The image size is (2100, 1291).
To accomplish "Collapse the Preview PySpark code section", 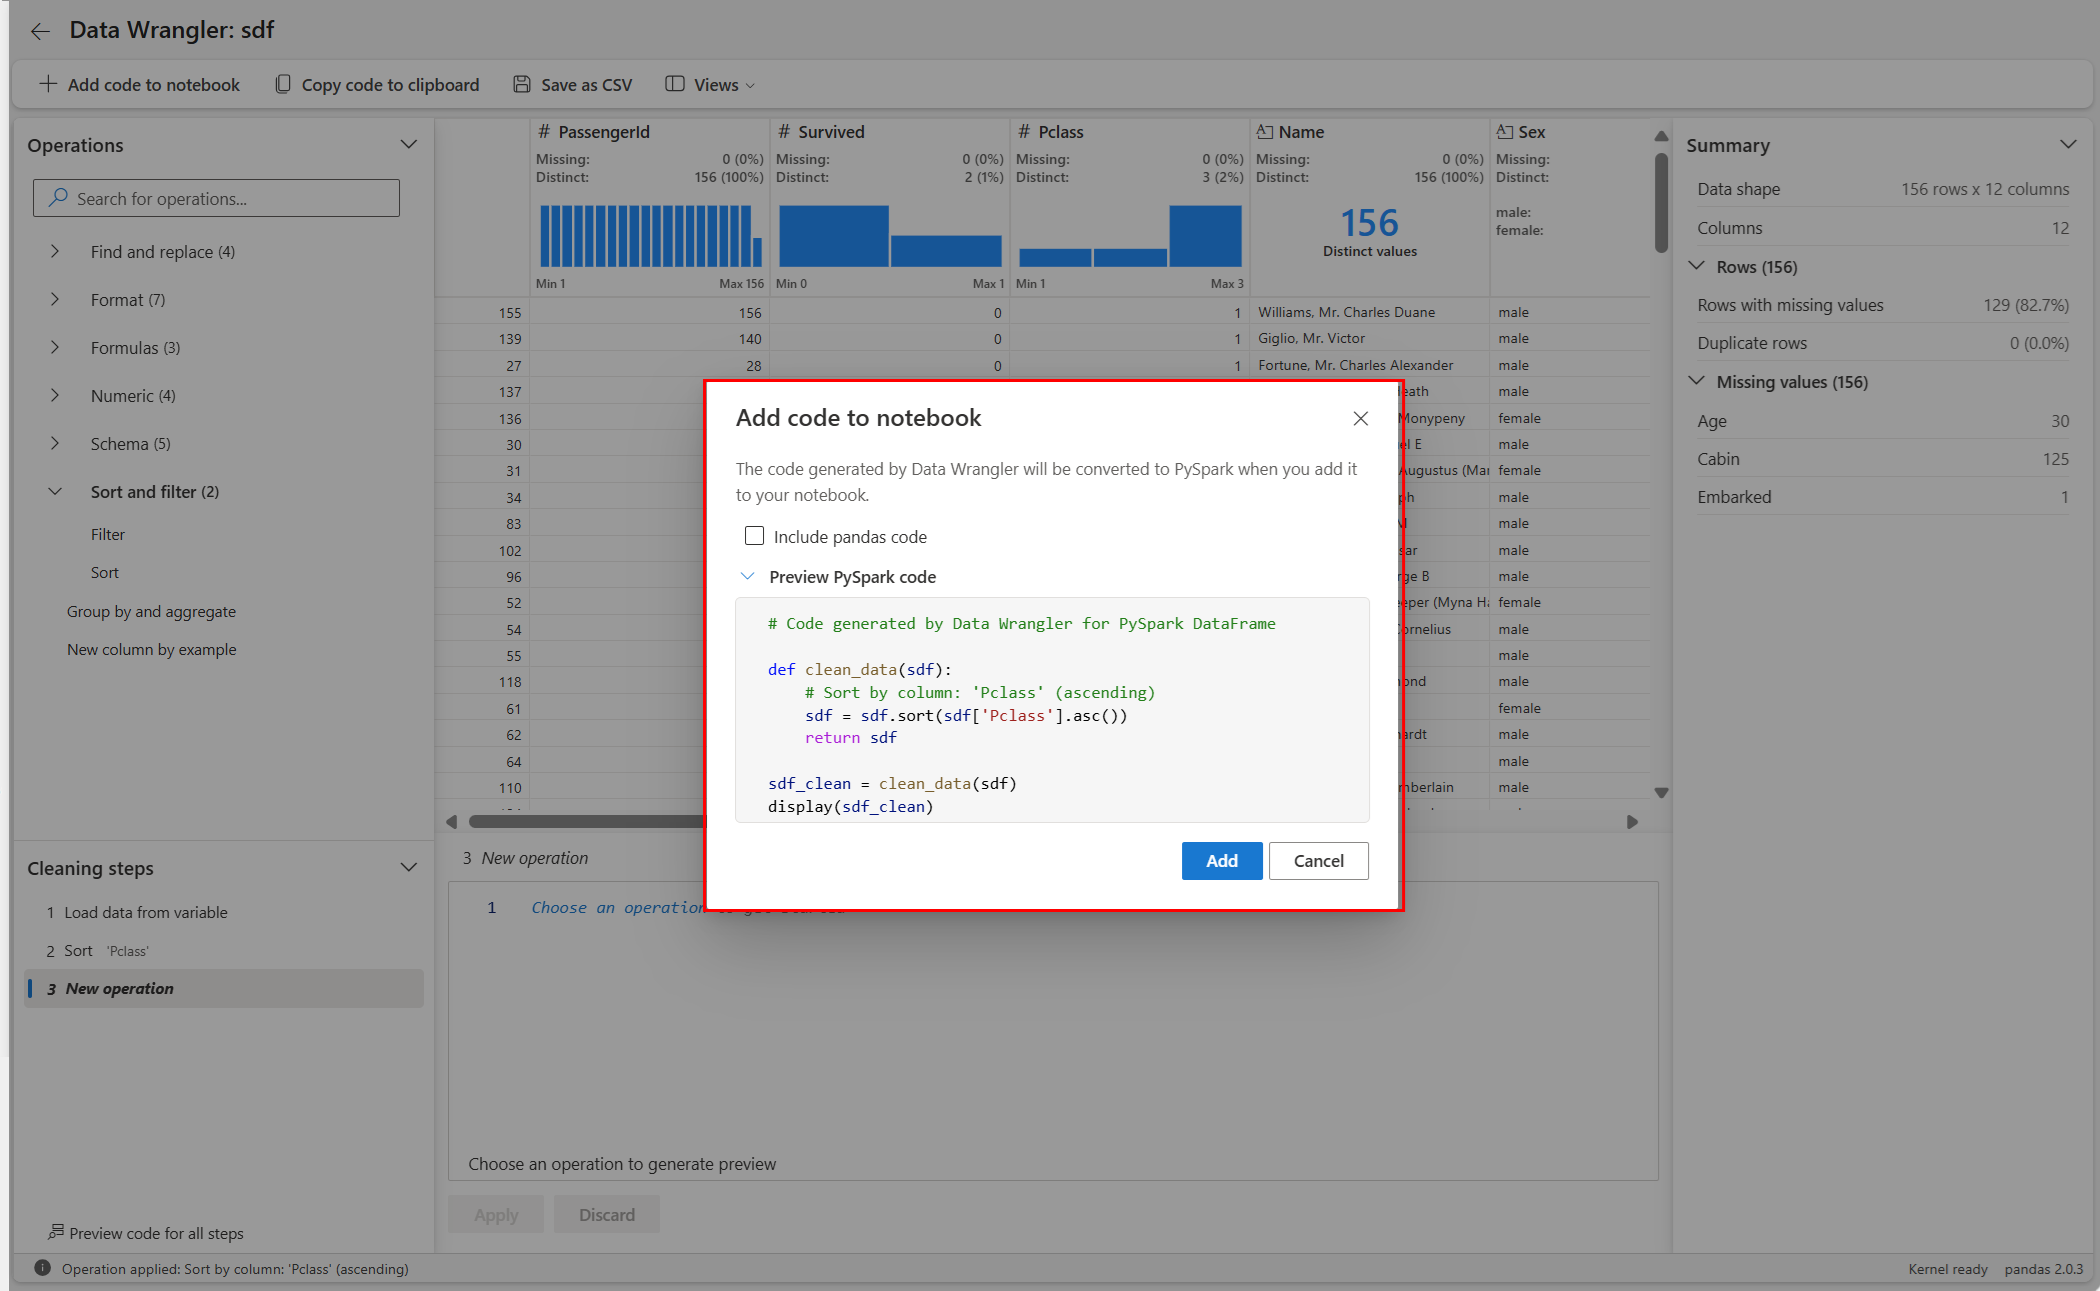I will pyautogui.click(x=747, y=577).
